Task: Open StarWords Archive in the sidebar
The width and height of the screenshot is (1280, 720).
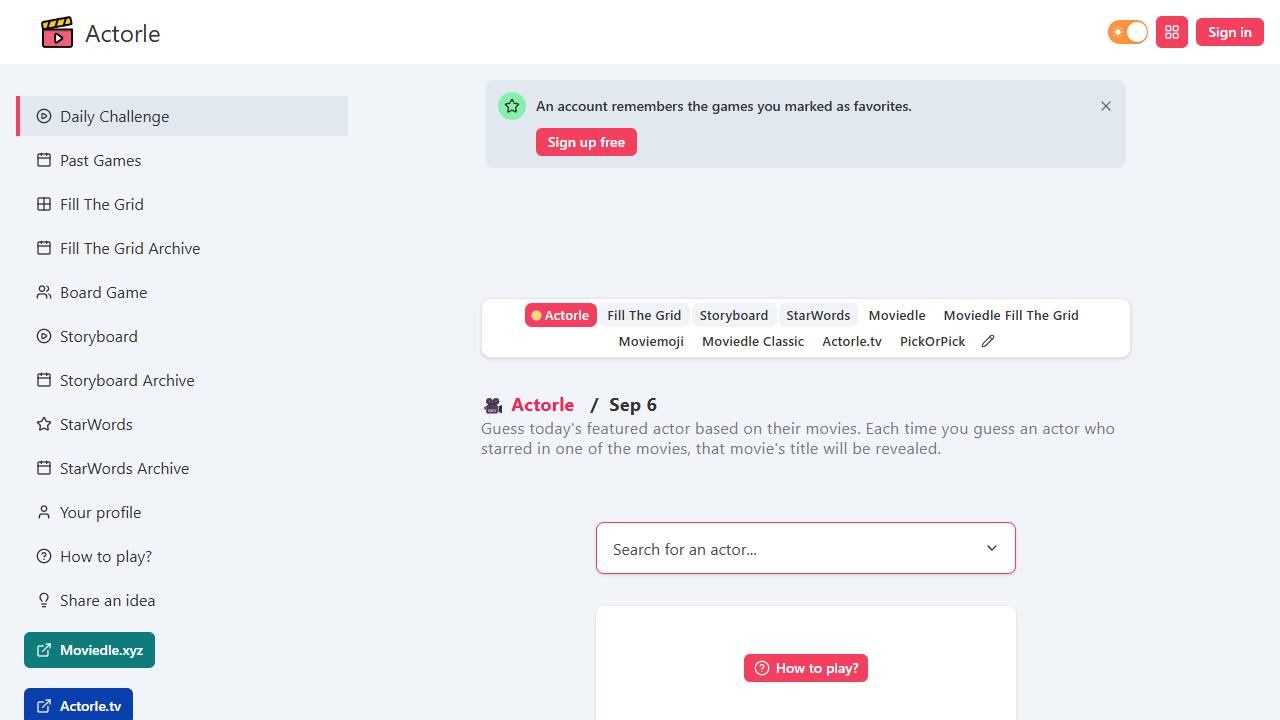Action: click(x=182, y=468)
